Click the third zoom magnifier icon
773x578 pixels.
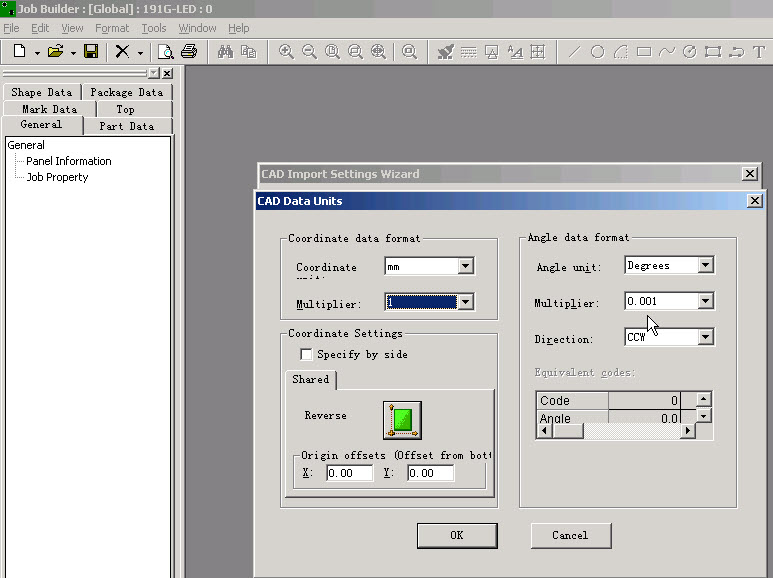[x=332, y=51]
